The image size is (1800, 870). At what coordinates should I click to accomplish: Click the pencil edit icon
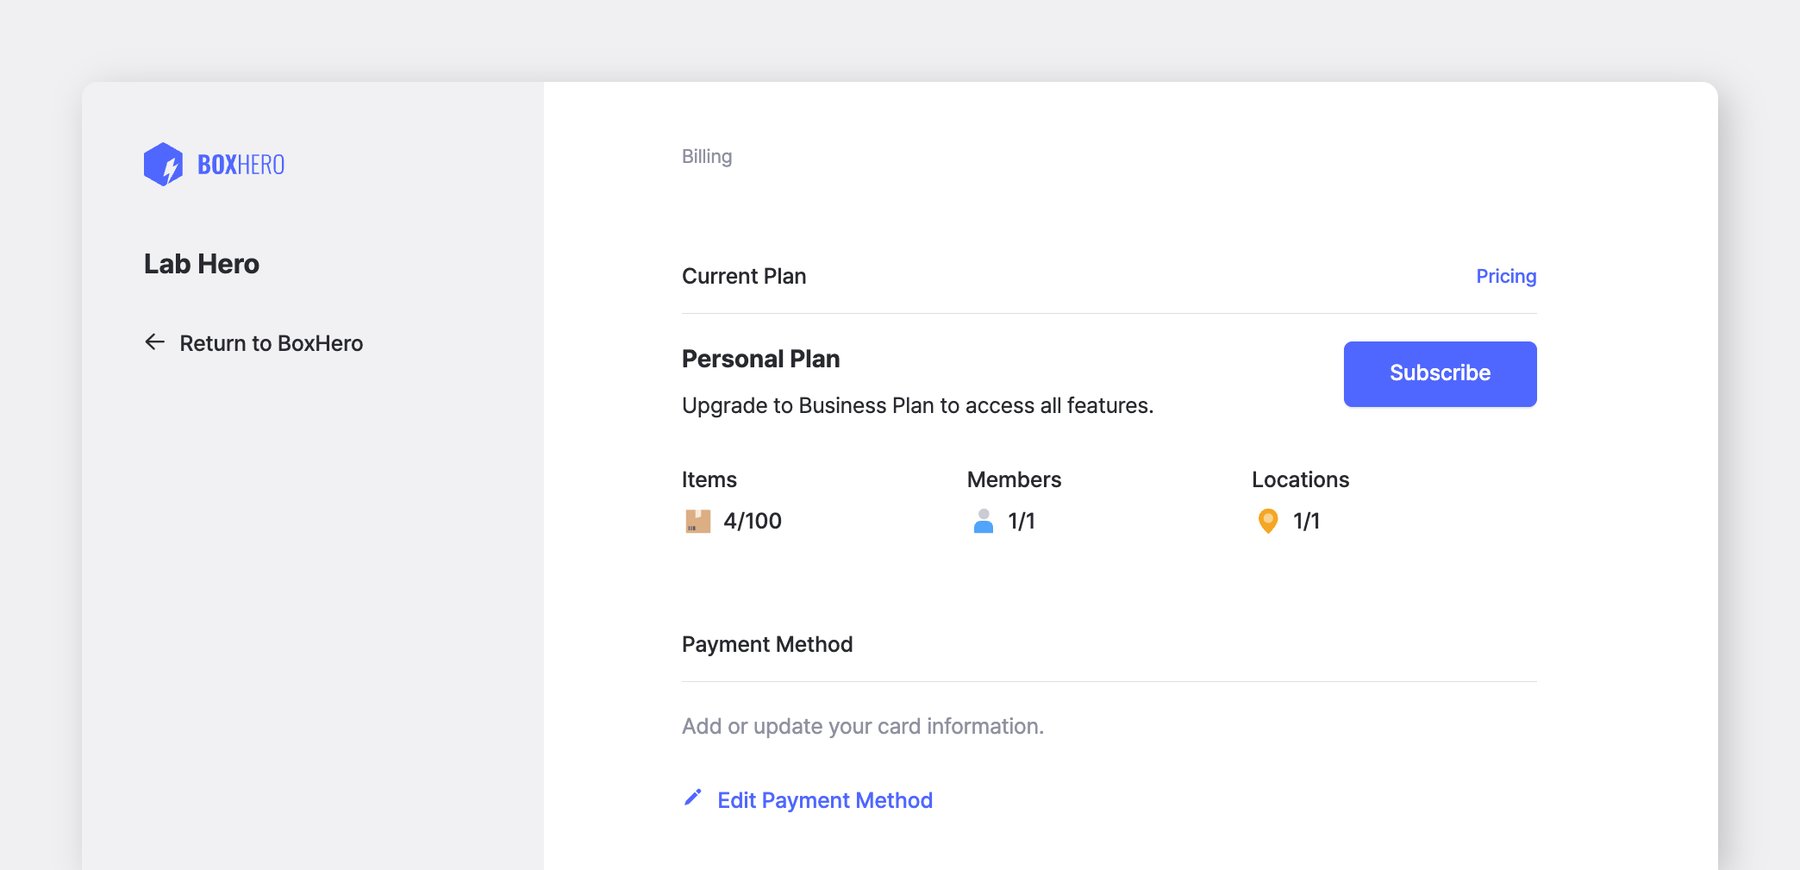click(692, 798)
